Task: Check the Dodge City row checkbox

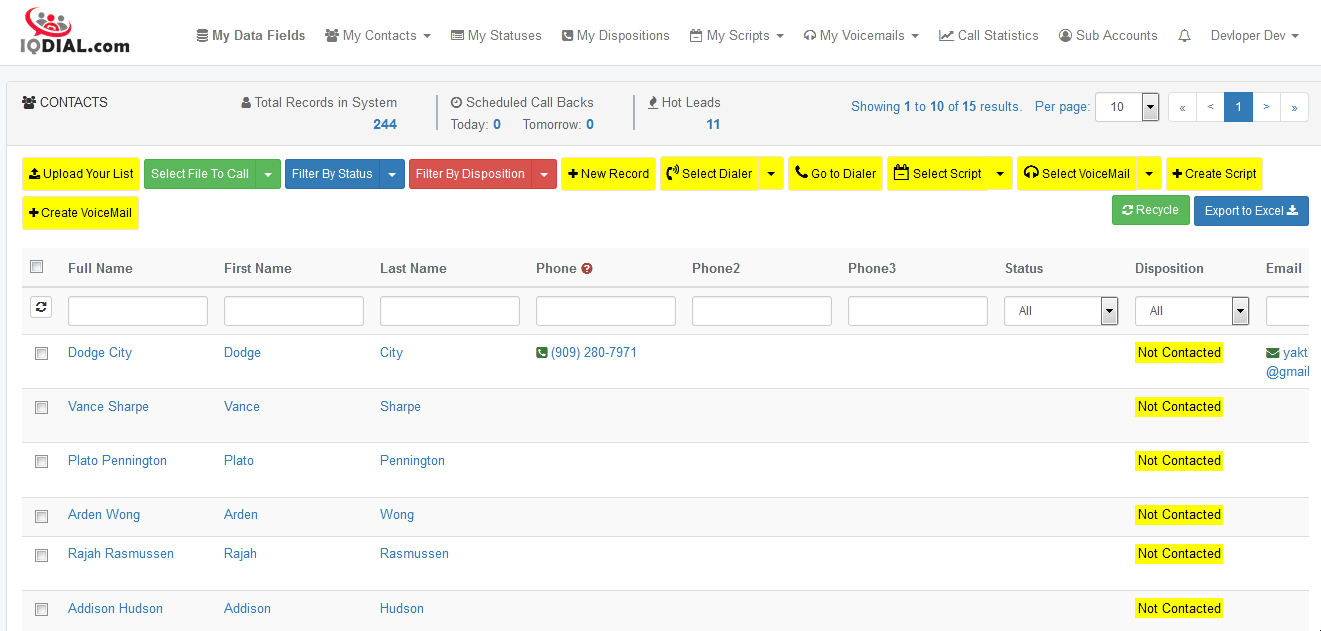Action: [41, 354]
